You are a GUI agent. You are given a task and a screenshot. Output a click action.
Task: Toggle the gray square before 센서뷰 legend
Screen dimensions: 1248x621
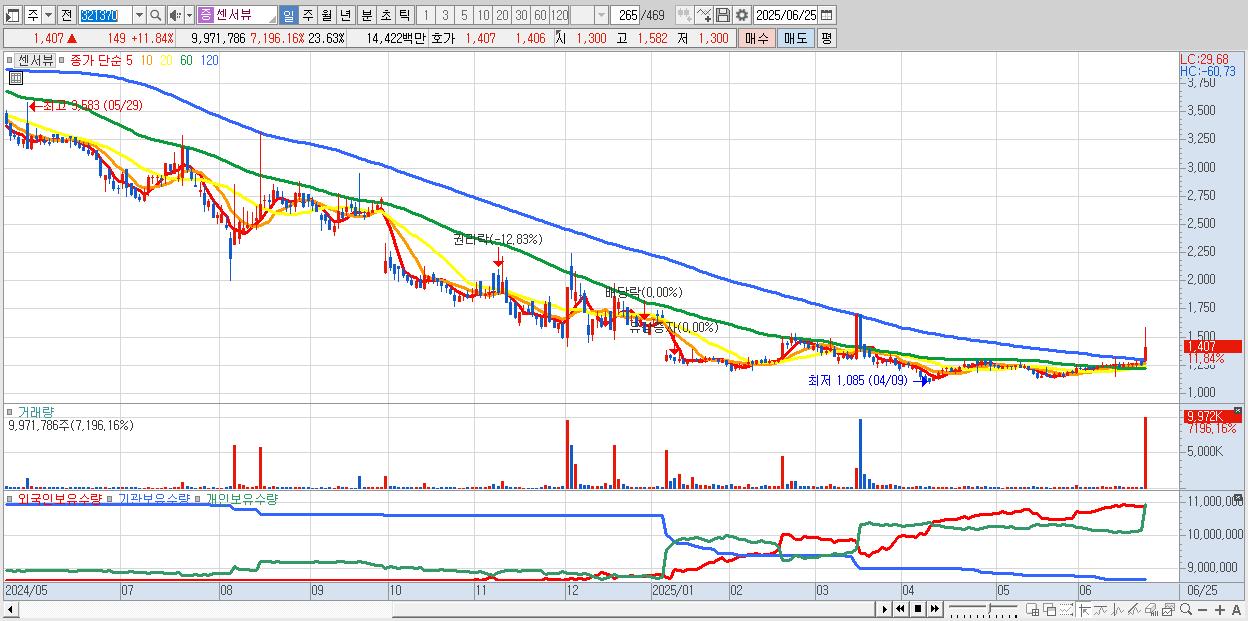click(9, 60)
